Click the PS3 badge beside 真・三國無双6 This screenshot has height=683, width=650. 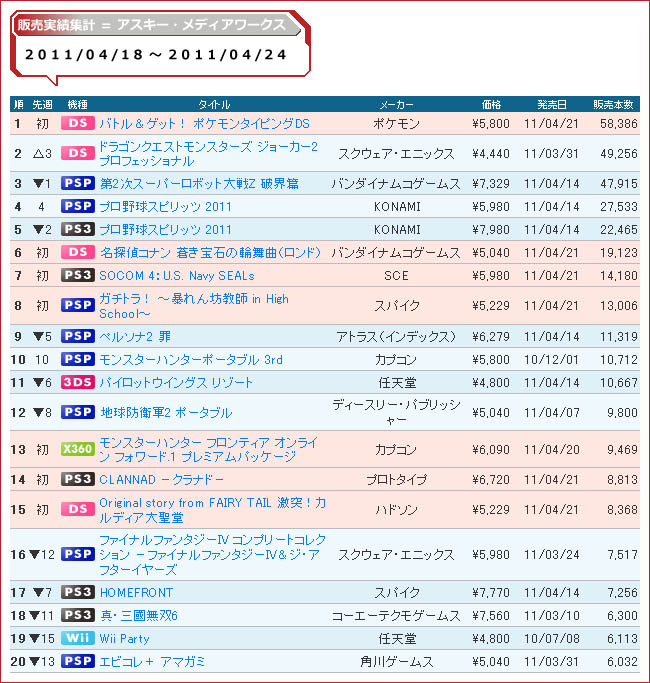pyautogui.click(x=78, y=615)
